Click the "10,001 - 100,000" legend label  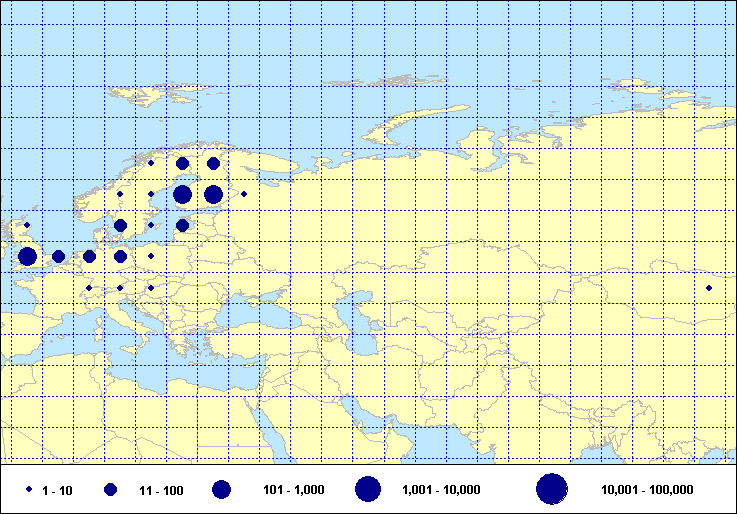pos(647,490)
